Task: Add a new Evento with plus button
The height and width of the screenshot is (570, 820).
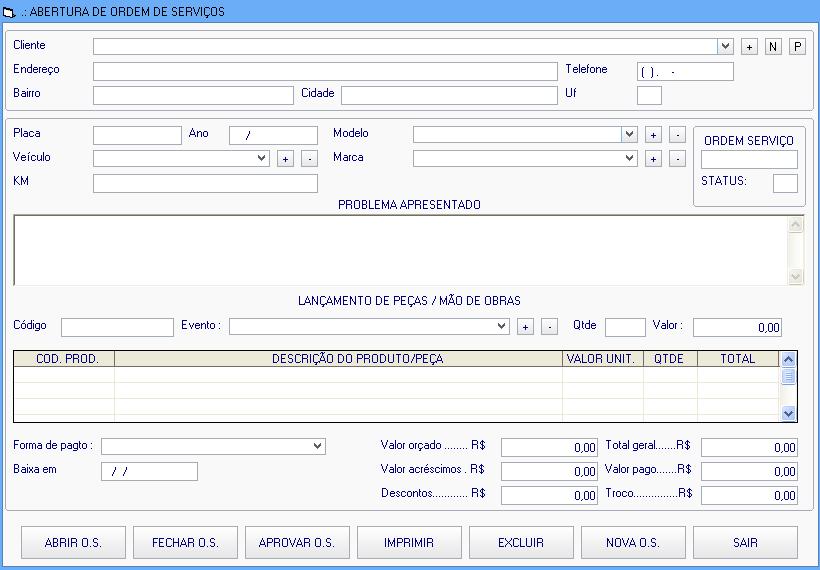Action: (x=525, y=327)
